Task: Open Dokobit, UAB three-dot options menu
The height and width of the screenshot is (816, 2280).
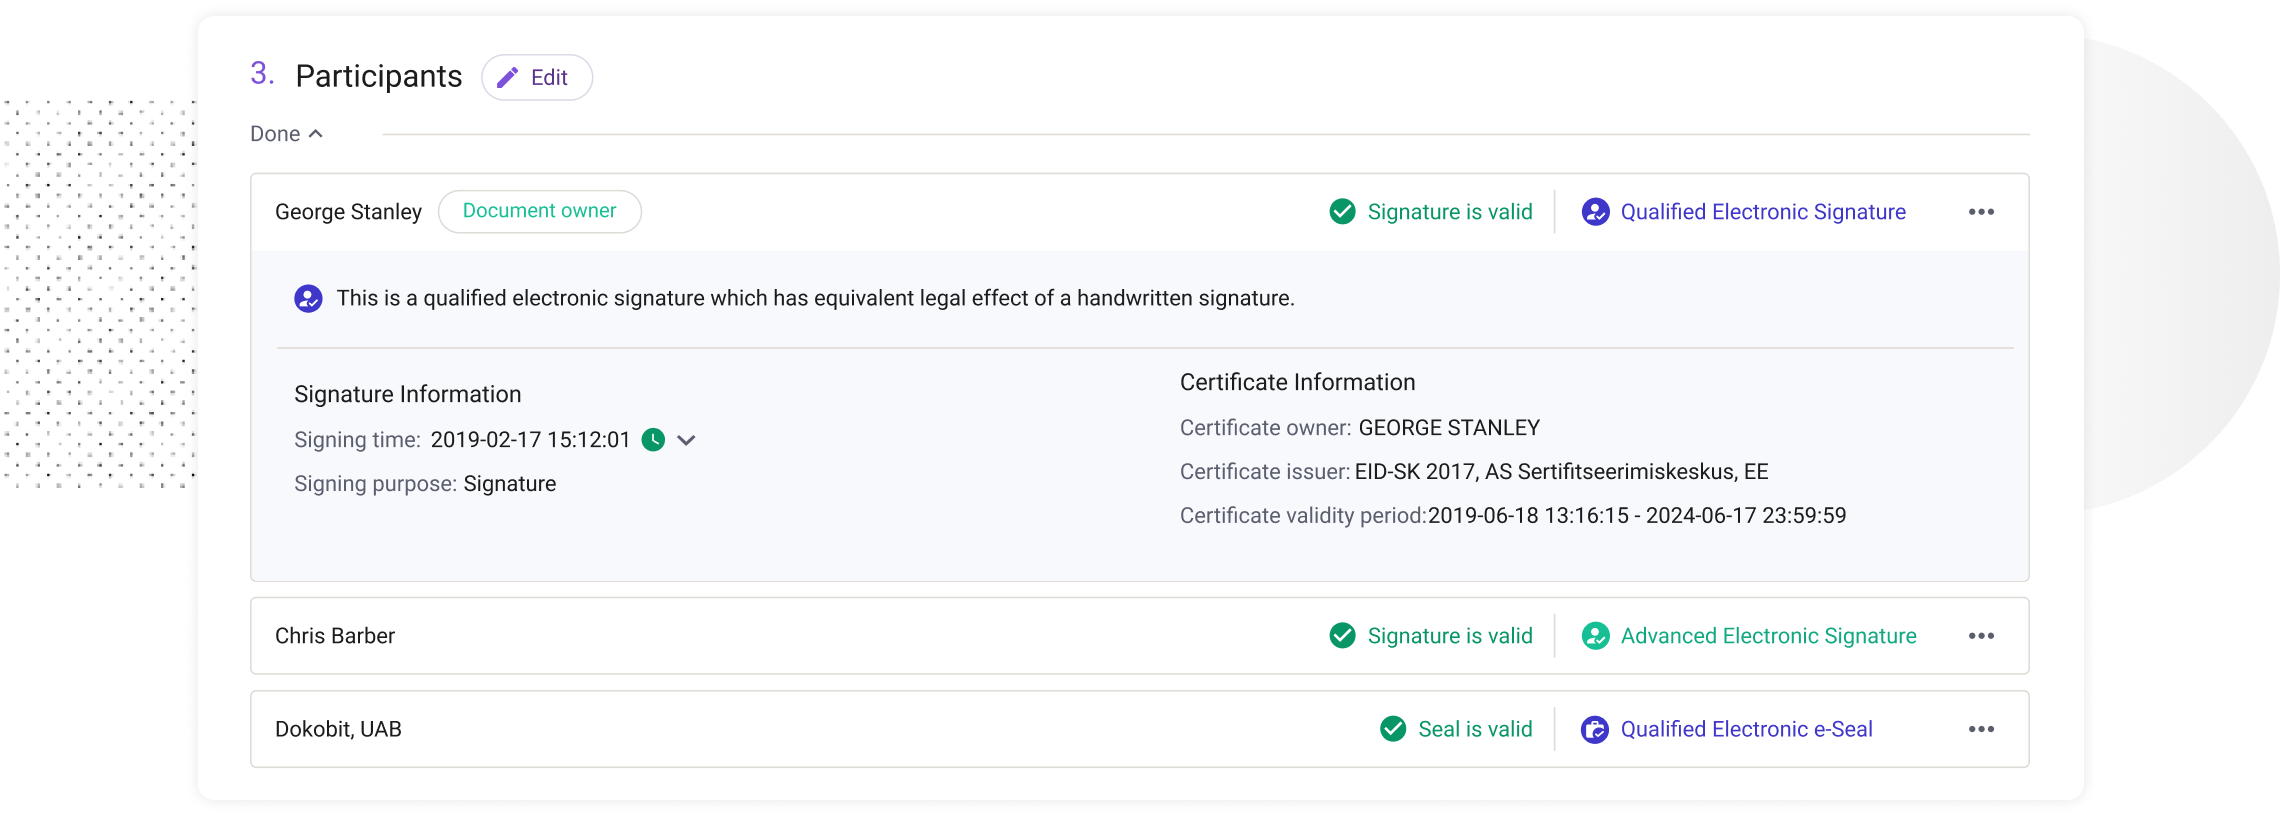Action: tap(1981, 729)
